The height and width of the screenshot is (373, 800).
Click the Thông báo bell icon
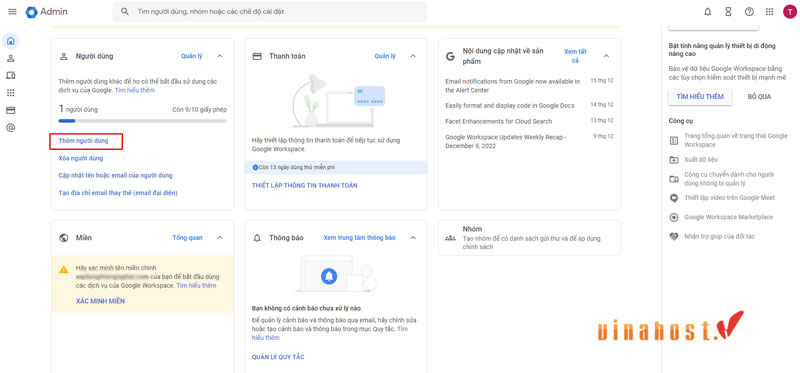click(x=257, y=238)
